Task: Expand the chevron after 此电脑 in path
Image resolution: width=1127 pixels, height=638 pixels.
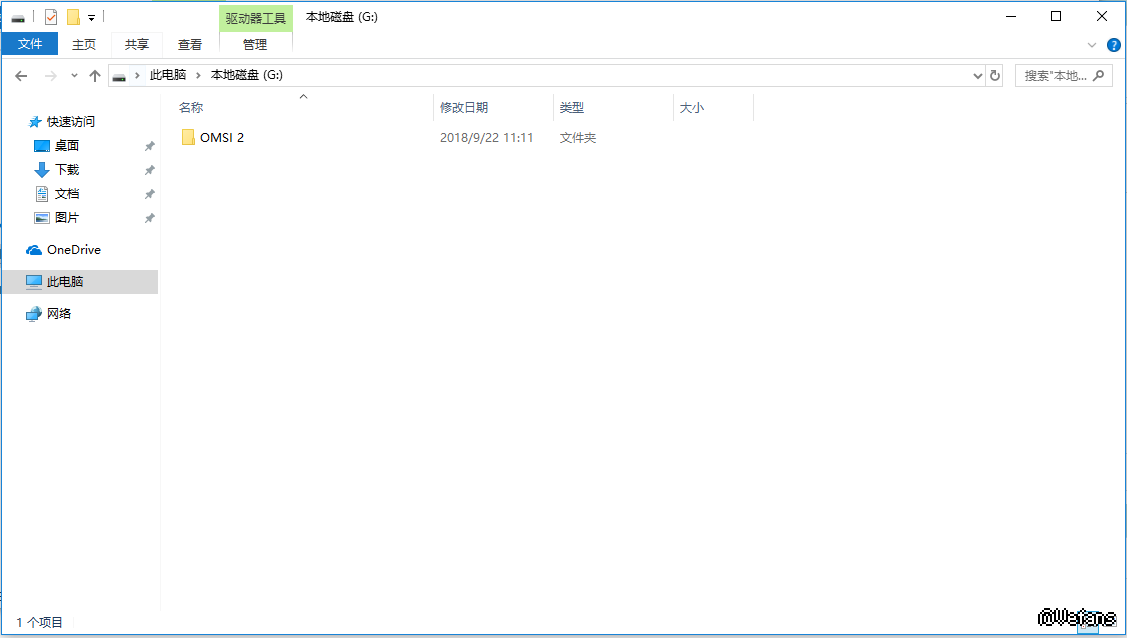Action: point(198,75)
